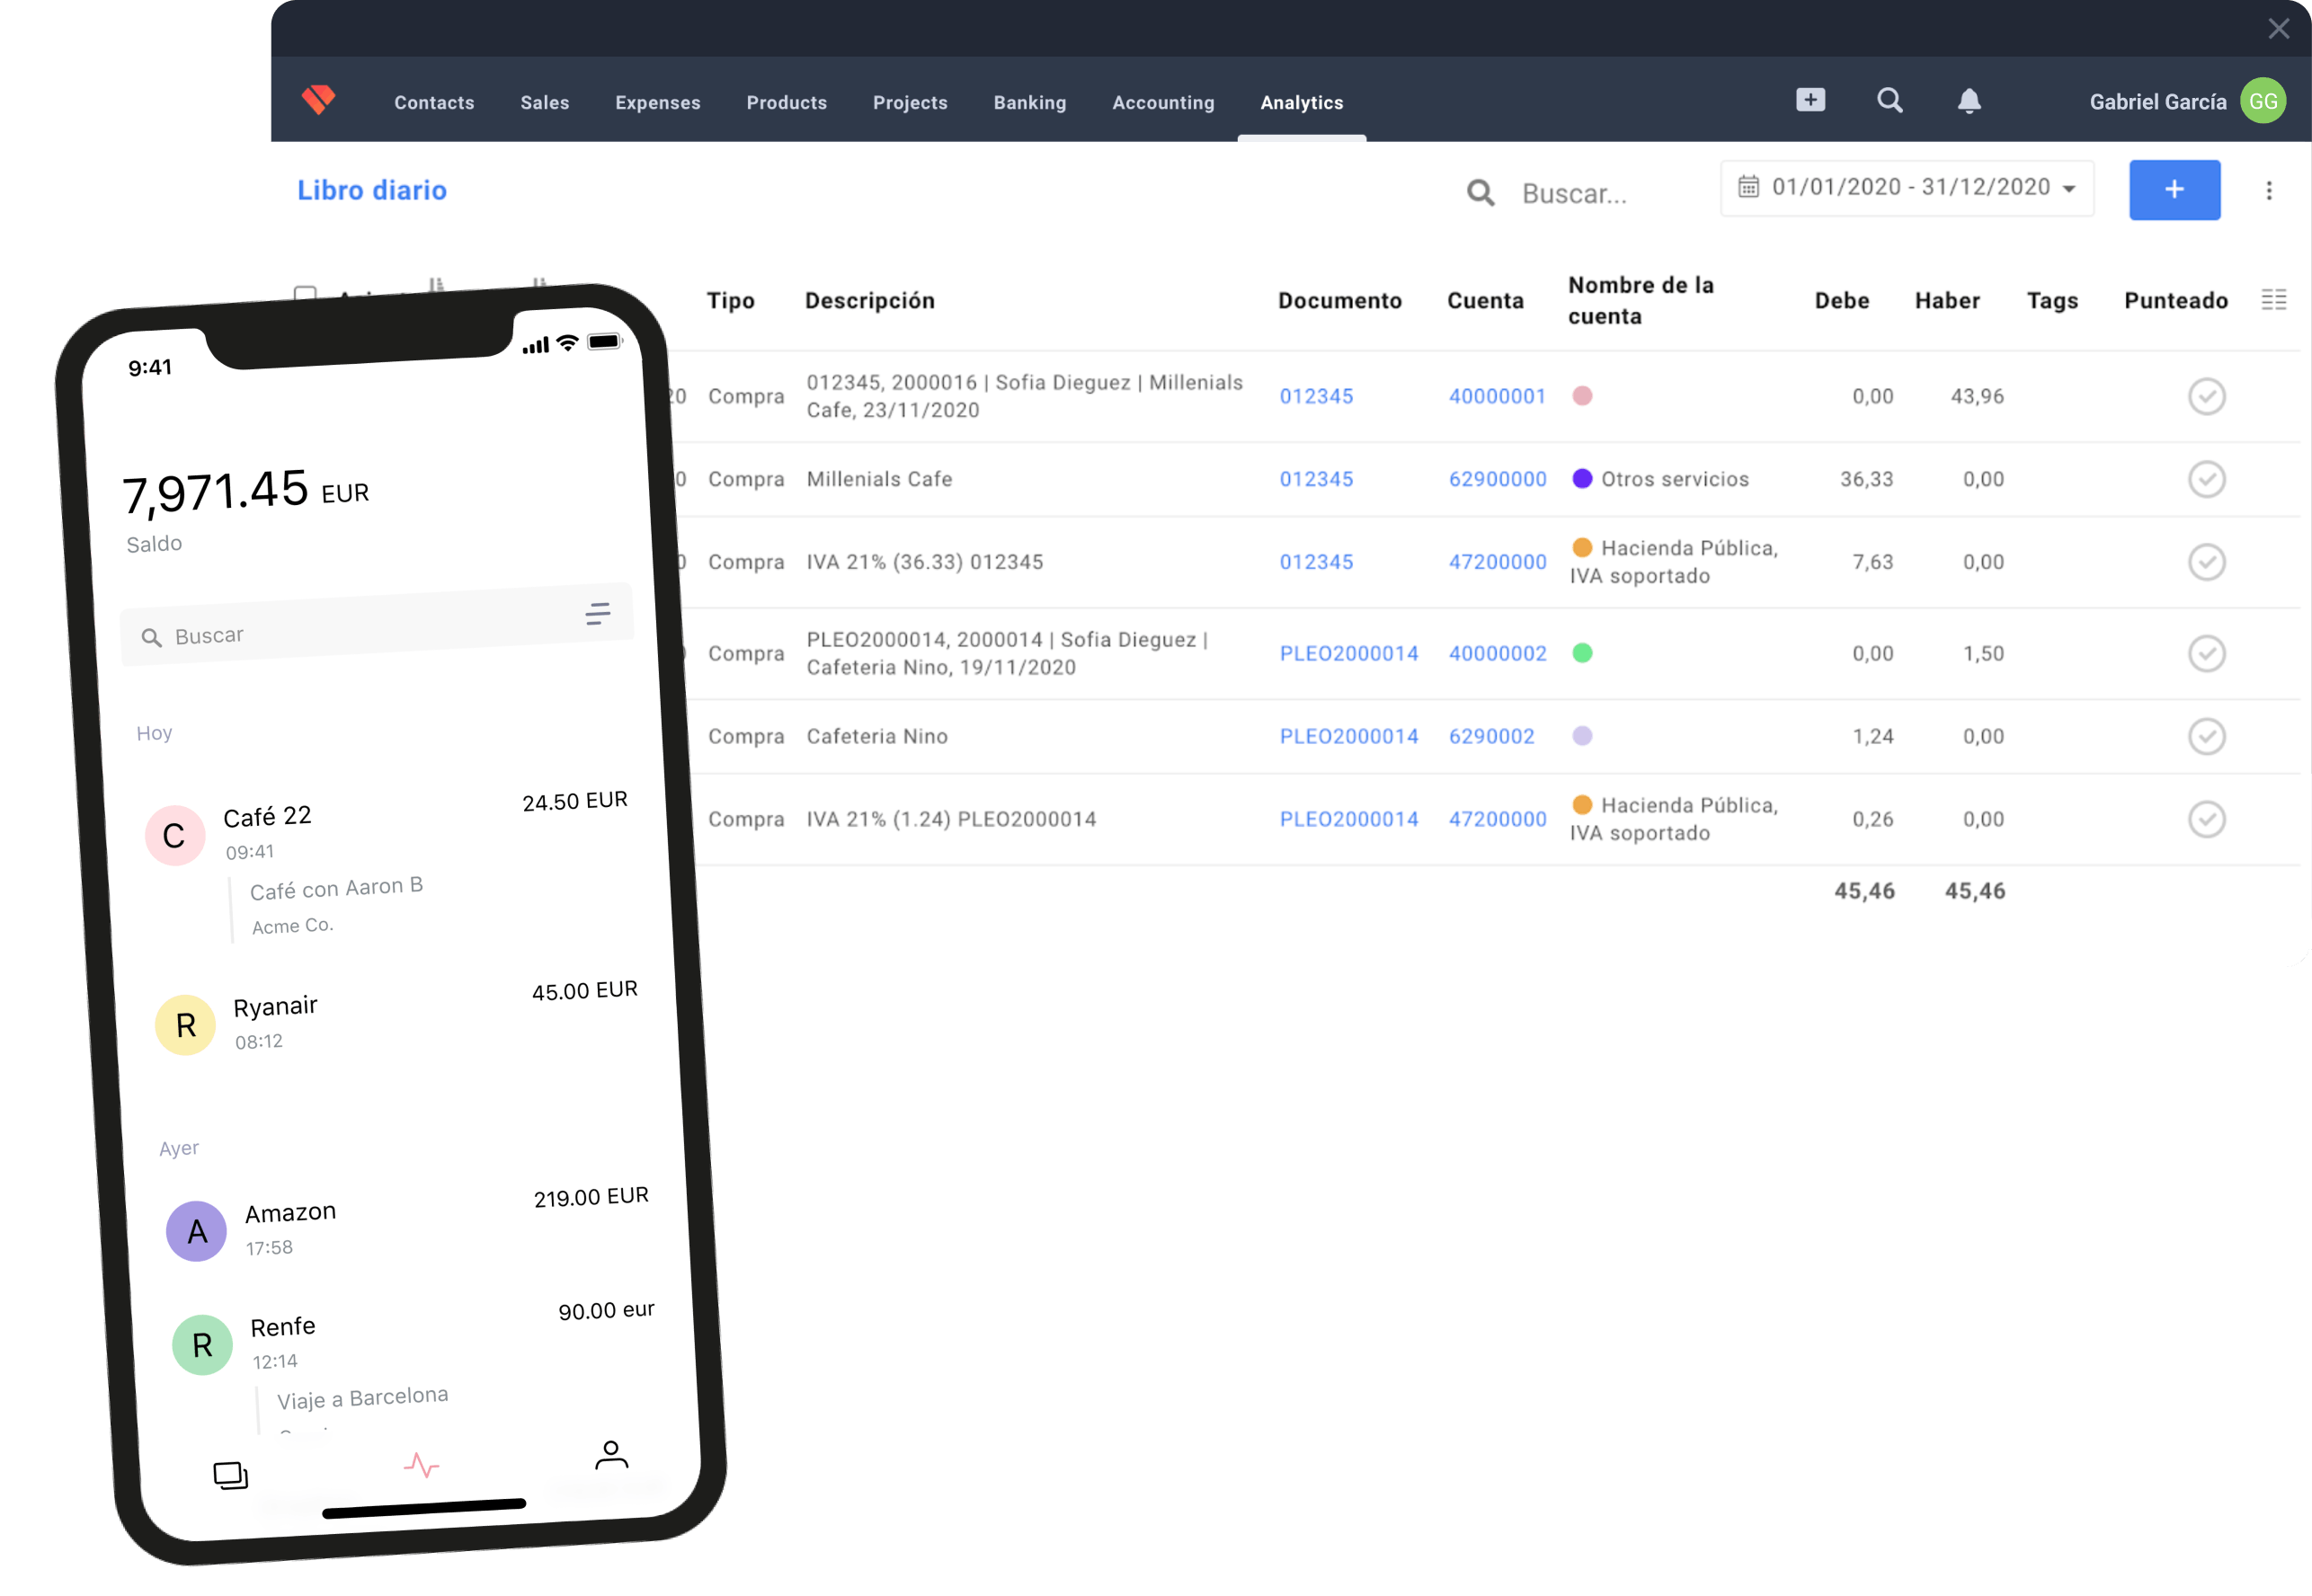This screenshot has height=1596, width=2312.
Task: Tap the pulse activity icon on phone
Action: coord(421,1466)
